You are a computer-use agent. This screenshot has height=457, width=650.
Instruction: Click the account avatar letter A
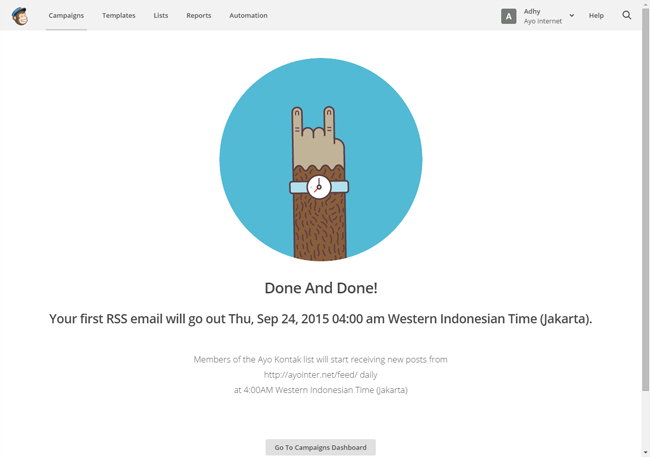coord(509,16)
